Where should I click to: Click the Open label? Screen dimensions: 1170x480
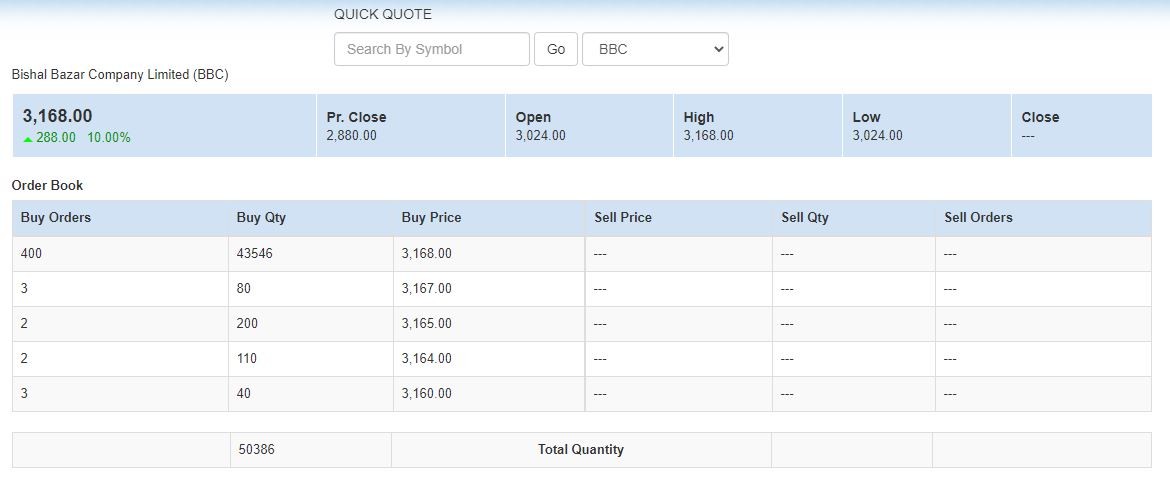click(x=534, y=117)
